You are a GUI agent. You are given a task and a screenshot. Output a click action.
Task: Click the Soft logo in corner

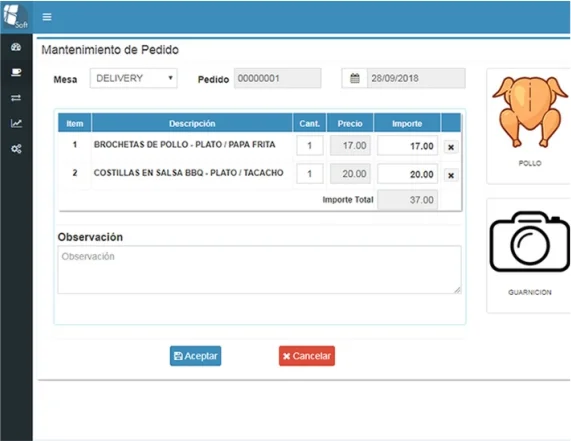16,17
